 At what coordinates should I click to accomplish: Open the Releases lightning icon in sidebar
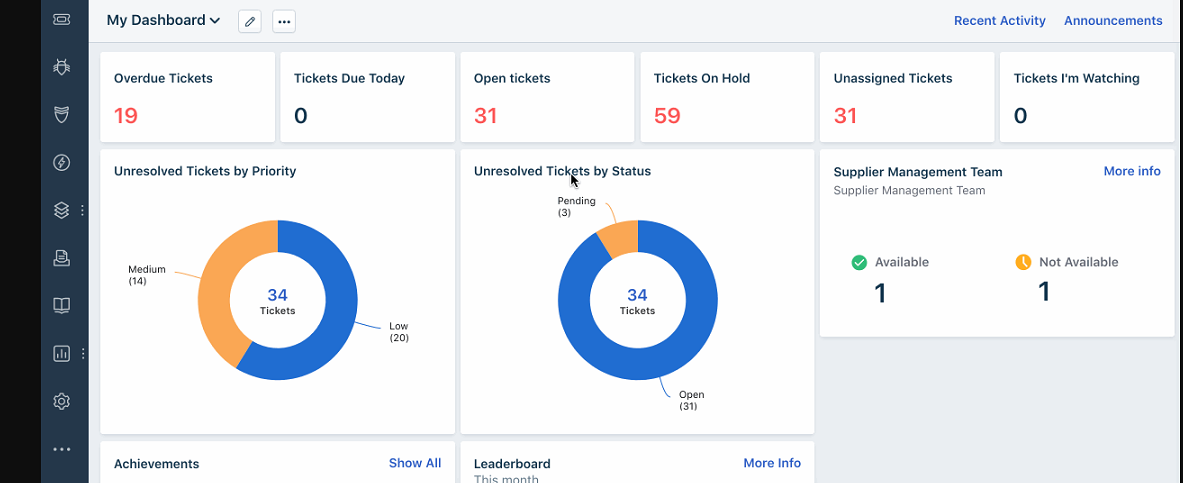[62, 162]
